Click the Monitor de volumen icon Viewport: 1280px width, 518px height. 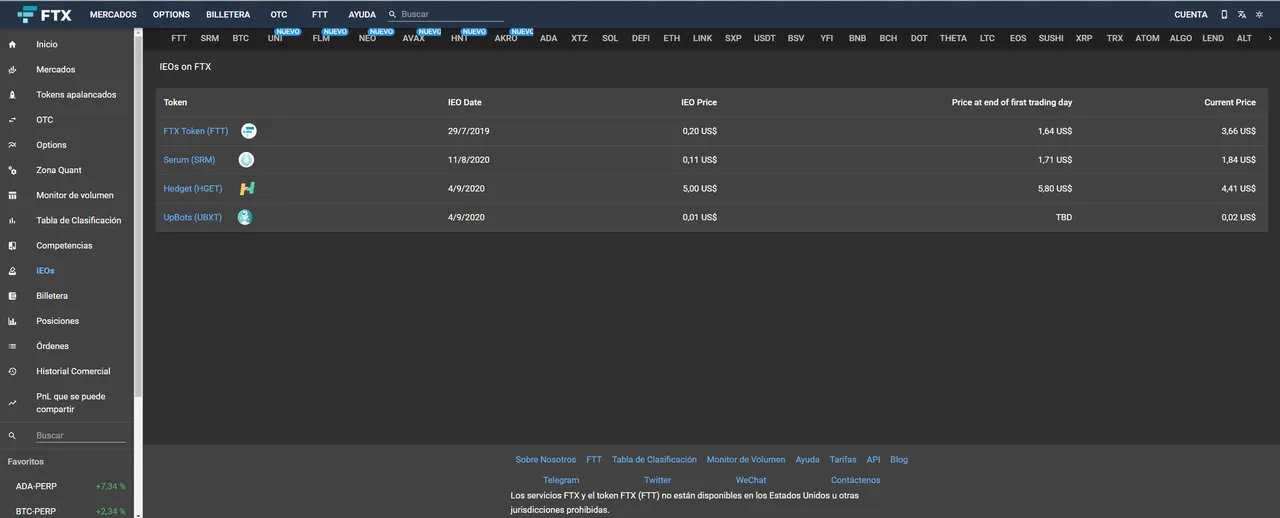[x=12, y=195]
